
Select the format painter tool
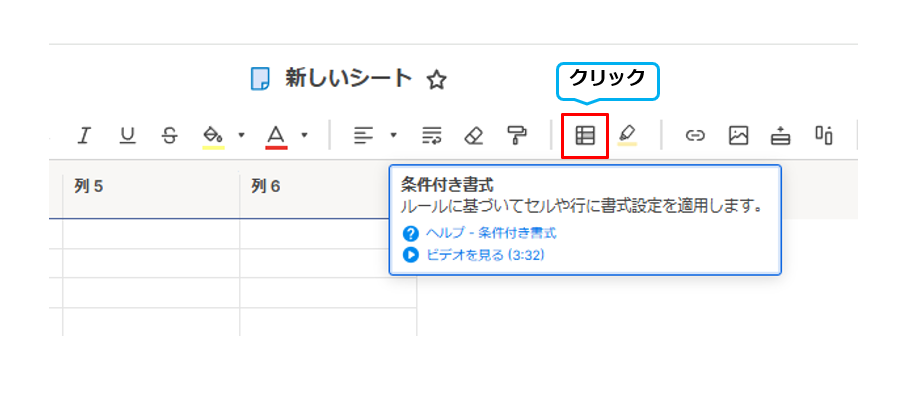pyautogui.click(x=517, y=136)
